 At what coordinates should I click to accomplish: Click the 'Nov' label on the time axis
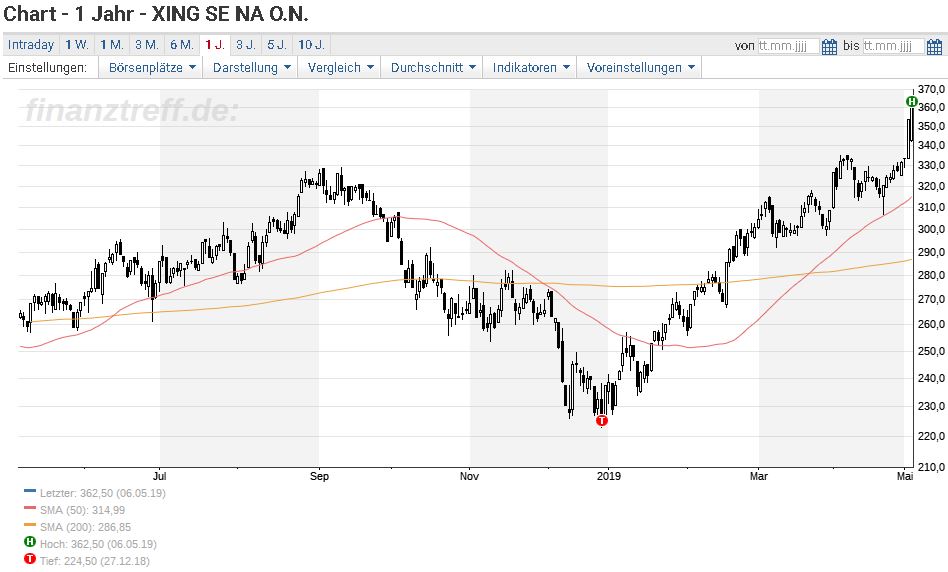pos(469,476)
